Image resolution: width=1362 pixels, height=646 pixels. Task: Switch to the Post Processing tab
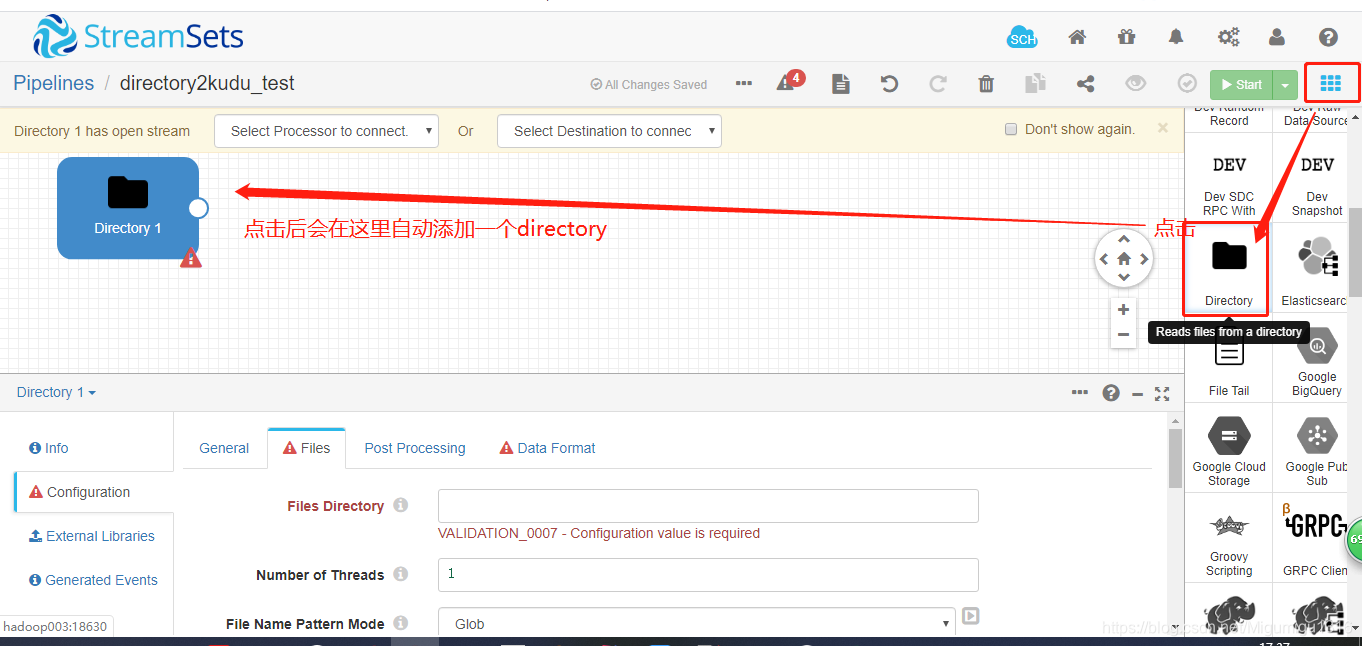[x=414, y=448]
